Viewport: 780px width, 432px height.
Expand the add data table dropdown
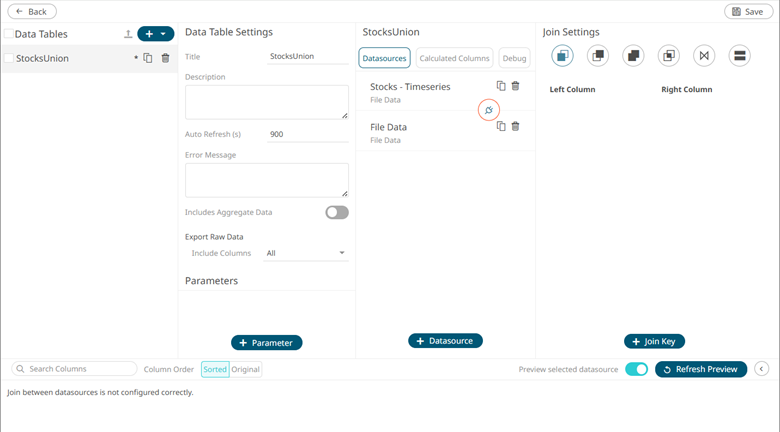163,34
